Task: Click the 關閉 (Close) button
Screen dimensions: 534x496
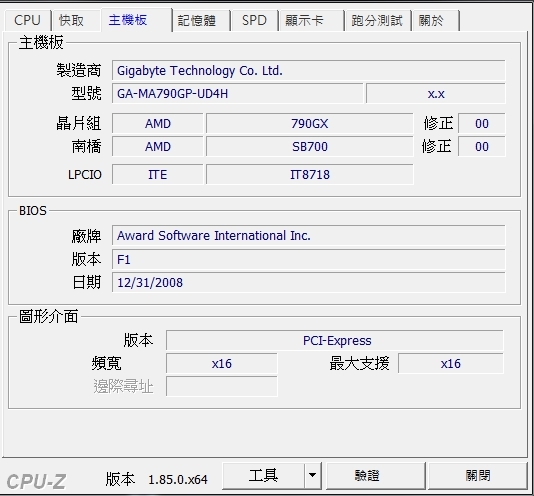Action: pos(478,476)
